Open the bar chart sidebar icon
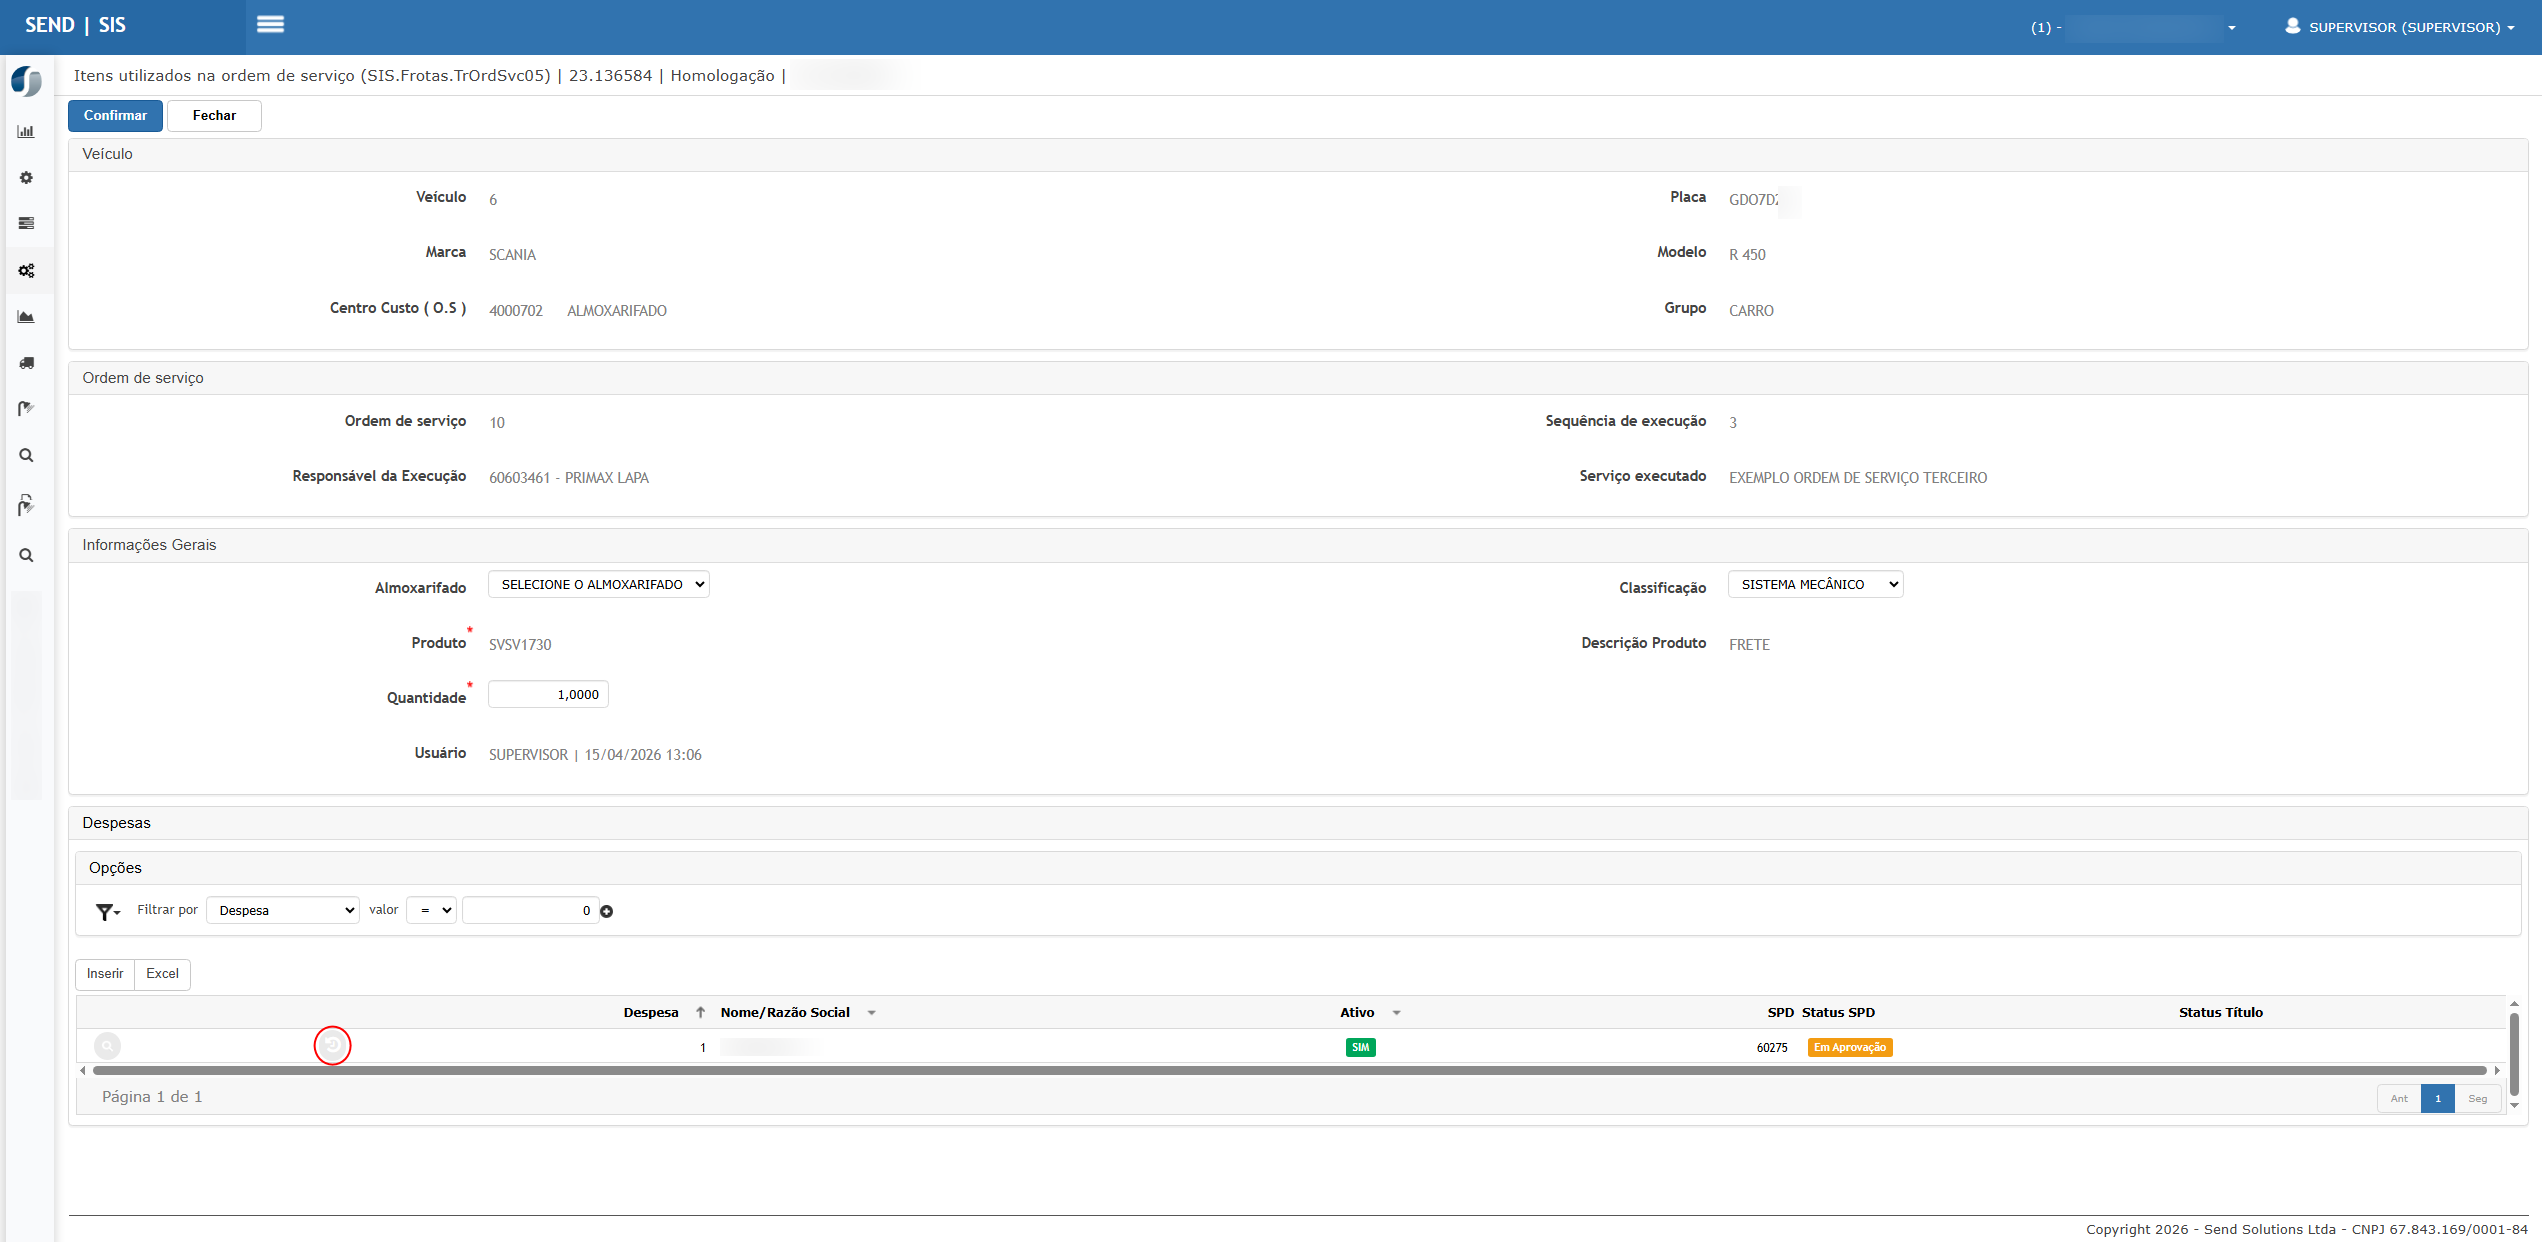Image resolution: width=2542 pixels, height=1242 pixels. point(26,132)
